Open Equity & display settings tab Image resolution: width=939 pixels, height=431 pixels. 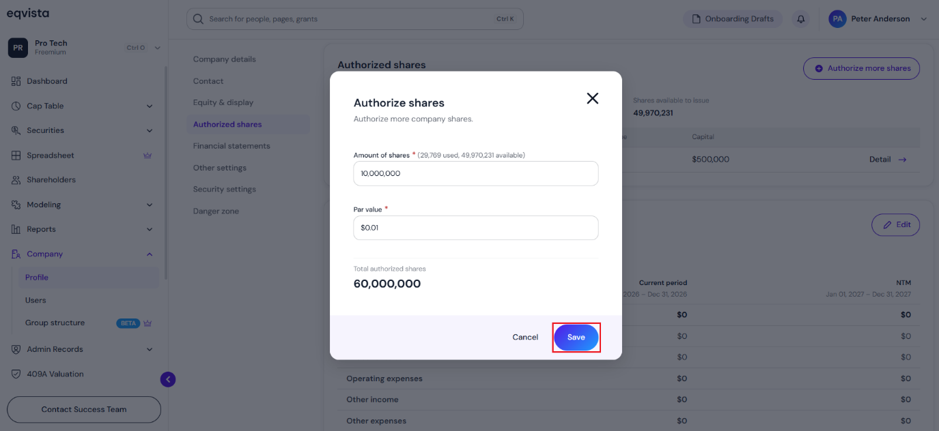pos(223,103)
